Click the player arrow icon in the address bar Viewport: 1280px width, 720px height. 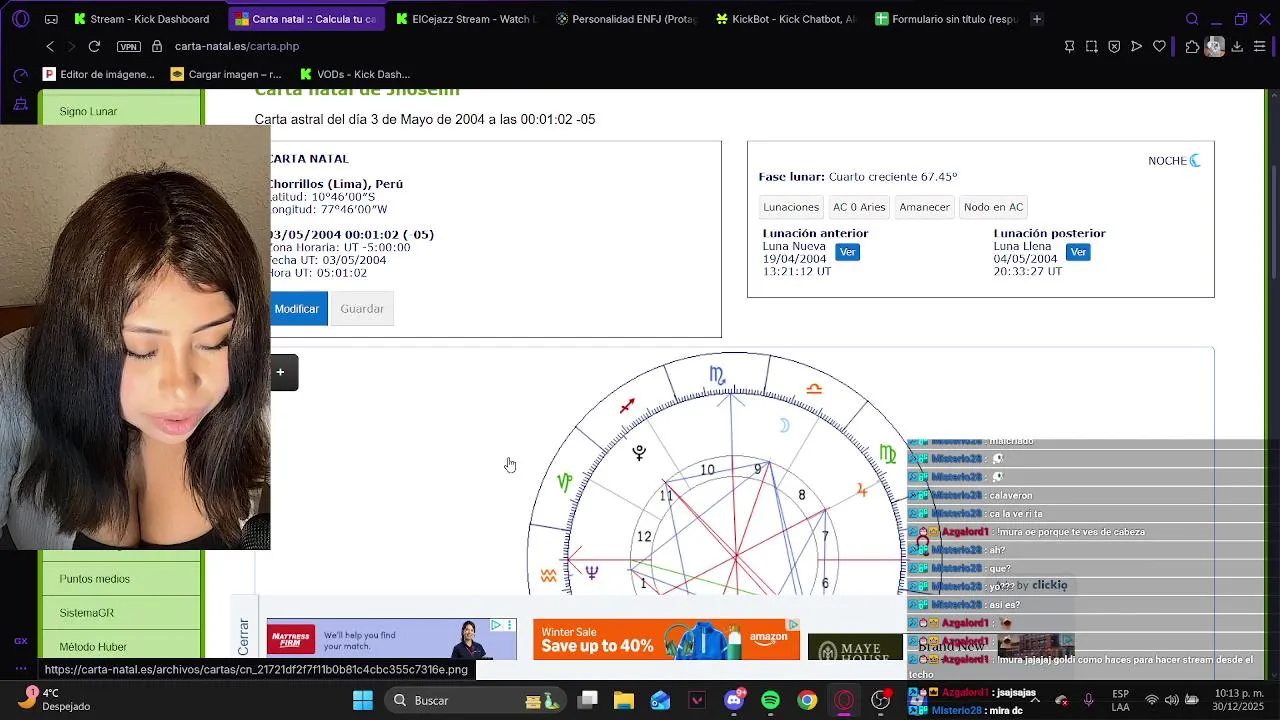click(x=1137, y=46)
